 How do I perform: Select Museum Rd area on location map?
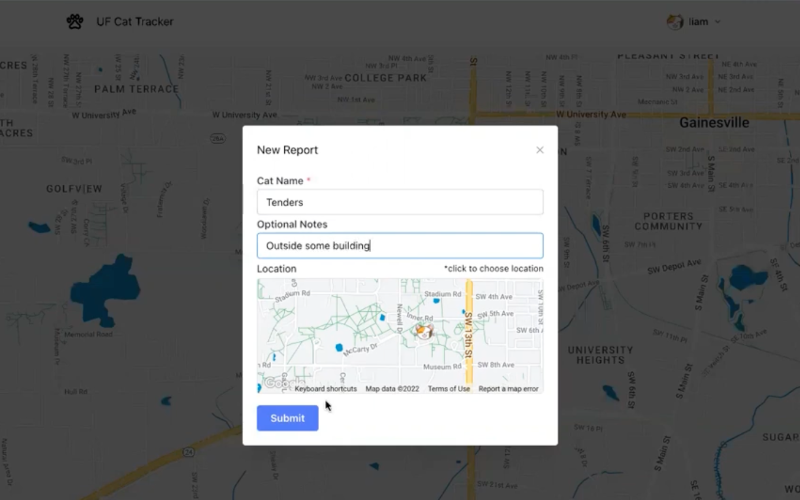click(441, 367)
